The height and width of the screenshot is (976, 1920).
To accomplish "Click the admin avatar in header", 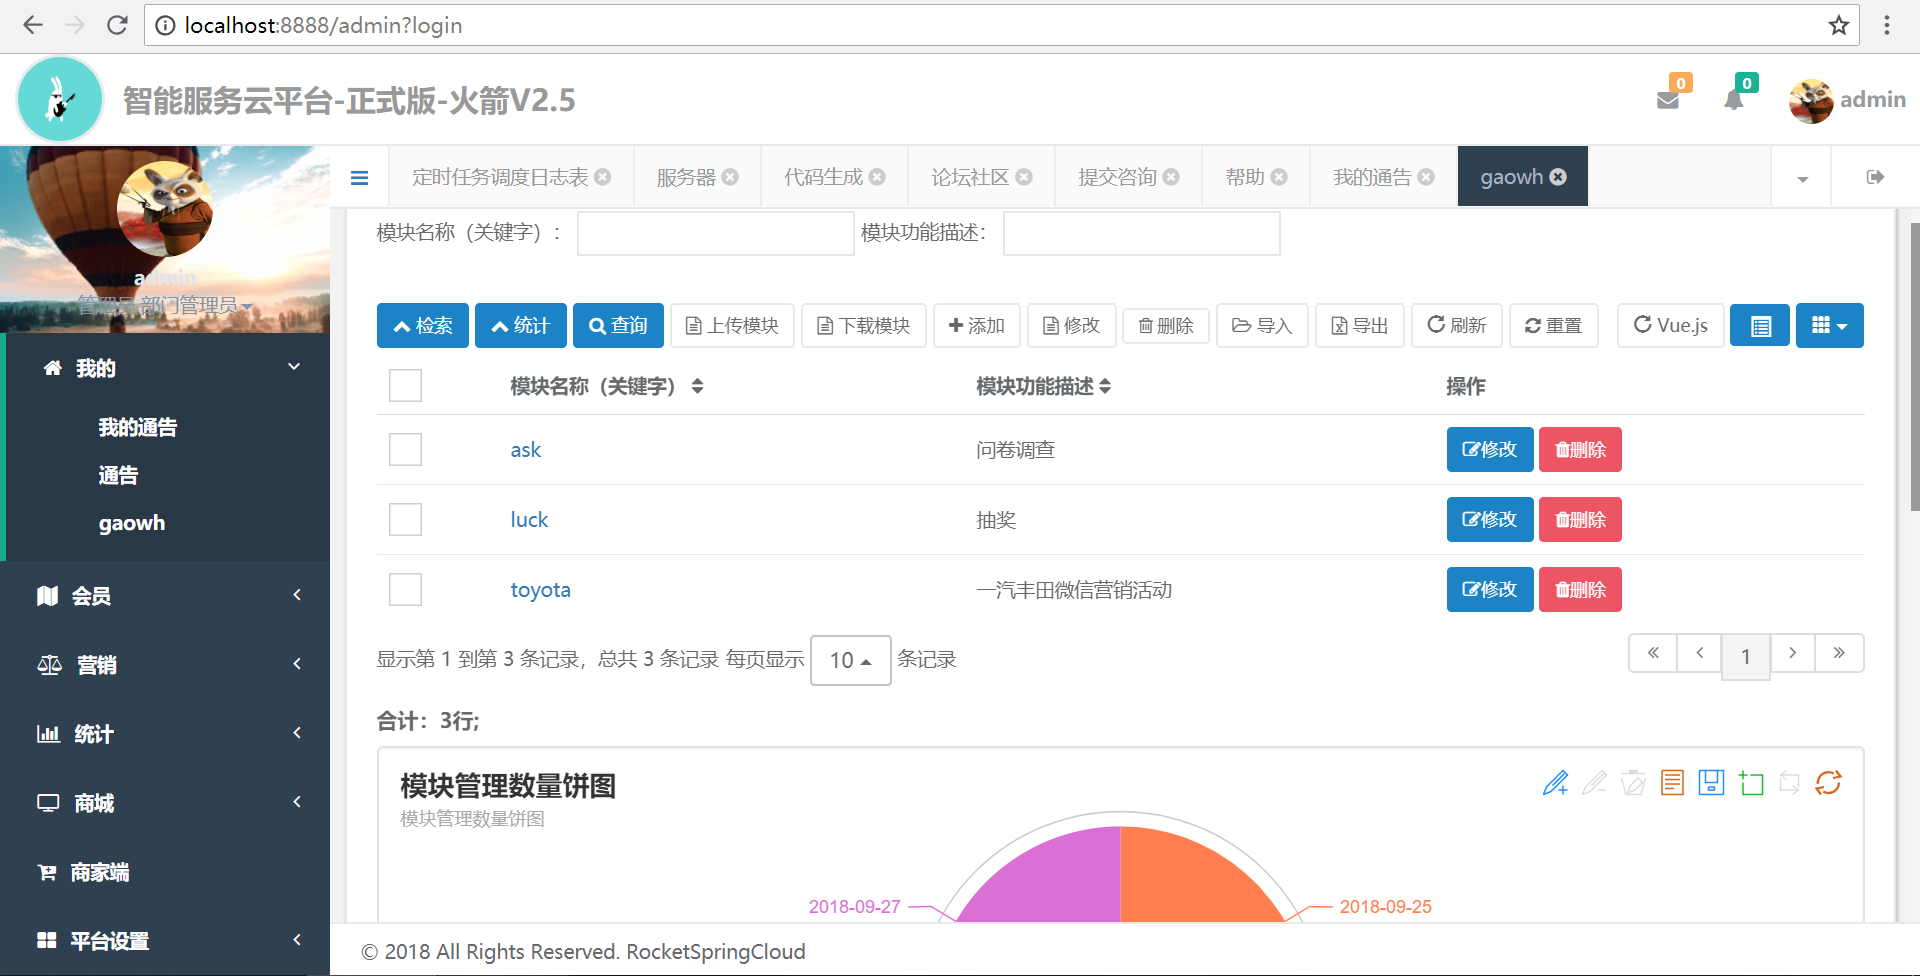I will click(x=1811, y=101).
